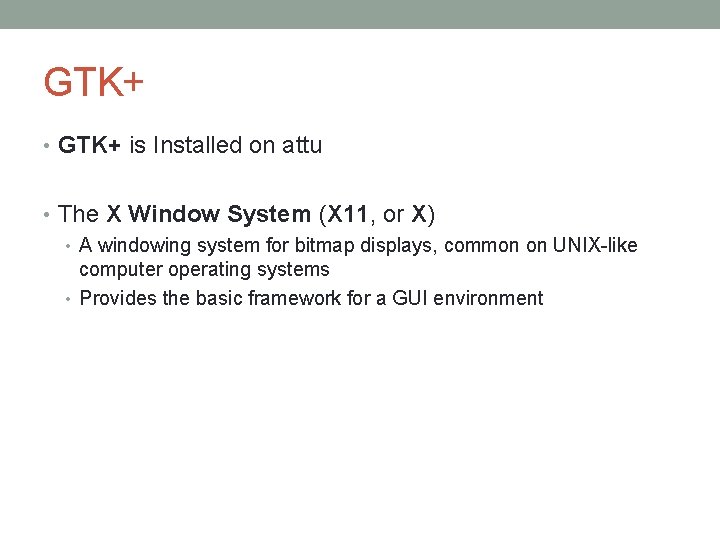Click the sub-bullet dot before 'Provides the basic'
This screenshot has height=540, width=720.
68,299
